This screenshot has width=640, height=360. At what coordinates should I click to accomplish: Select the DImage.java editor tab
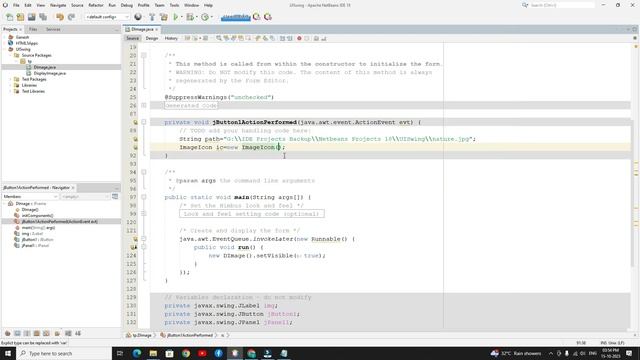(x=142, y=29)
